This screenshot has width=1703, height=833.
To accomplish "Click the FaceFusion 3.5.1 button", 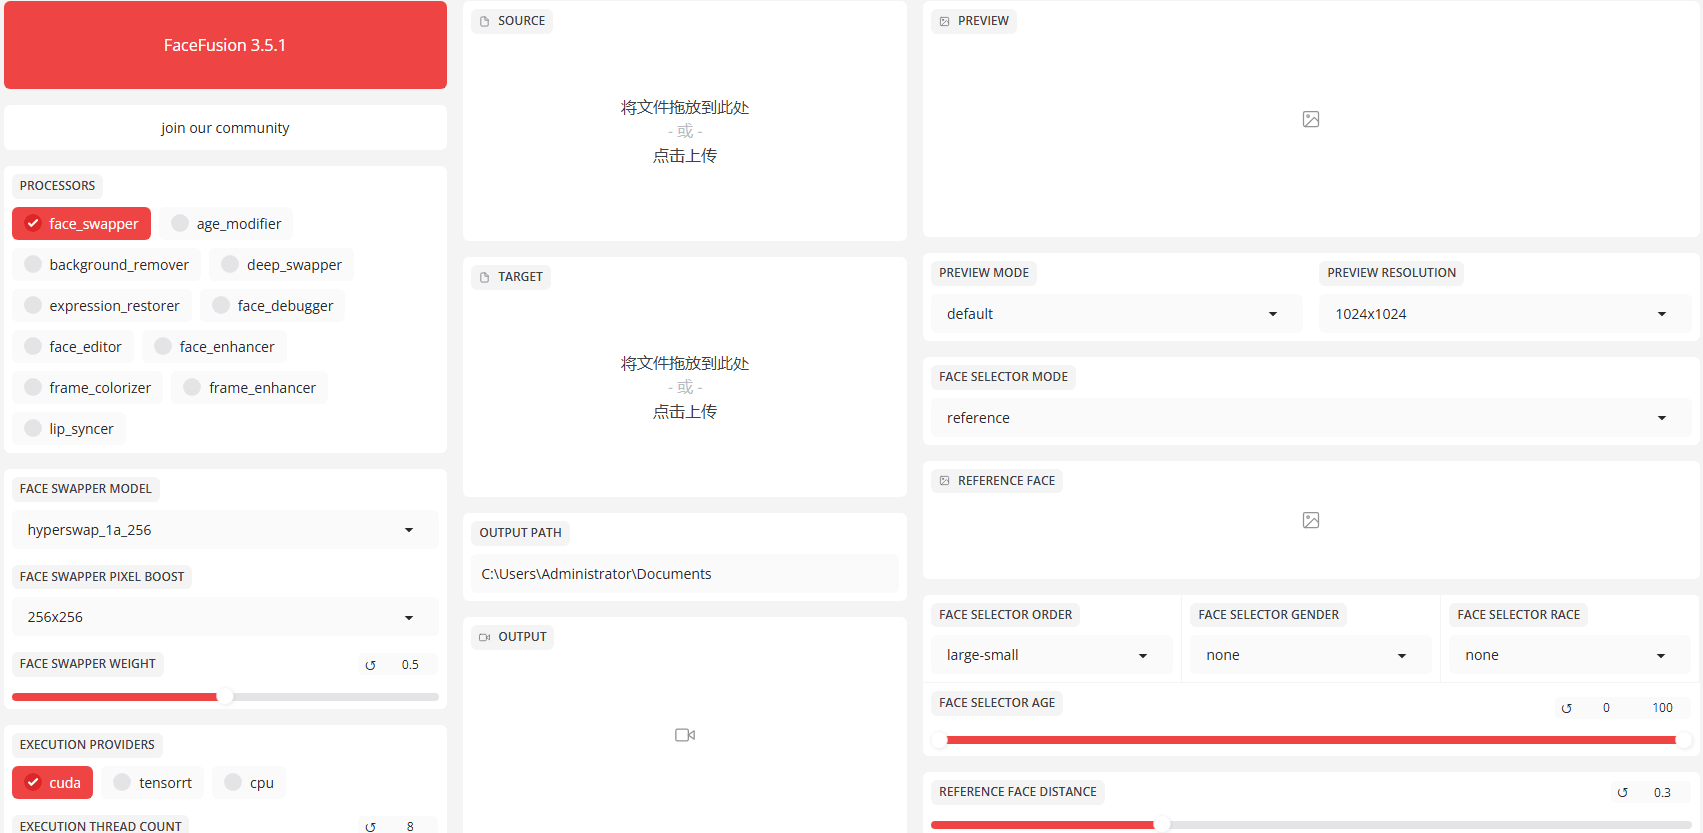I will click(225, 45).
